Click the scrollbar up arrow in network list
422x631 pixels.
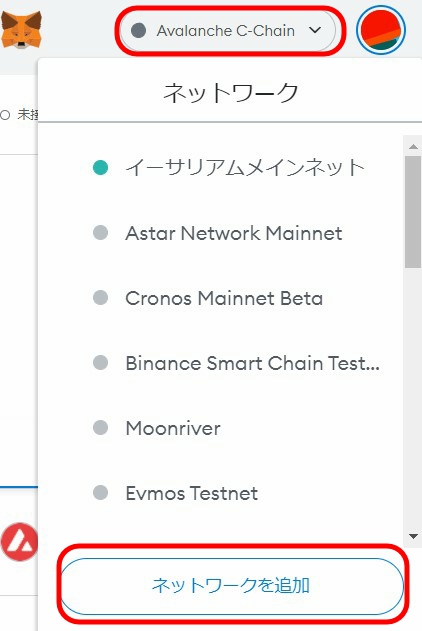413,146
